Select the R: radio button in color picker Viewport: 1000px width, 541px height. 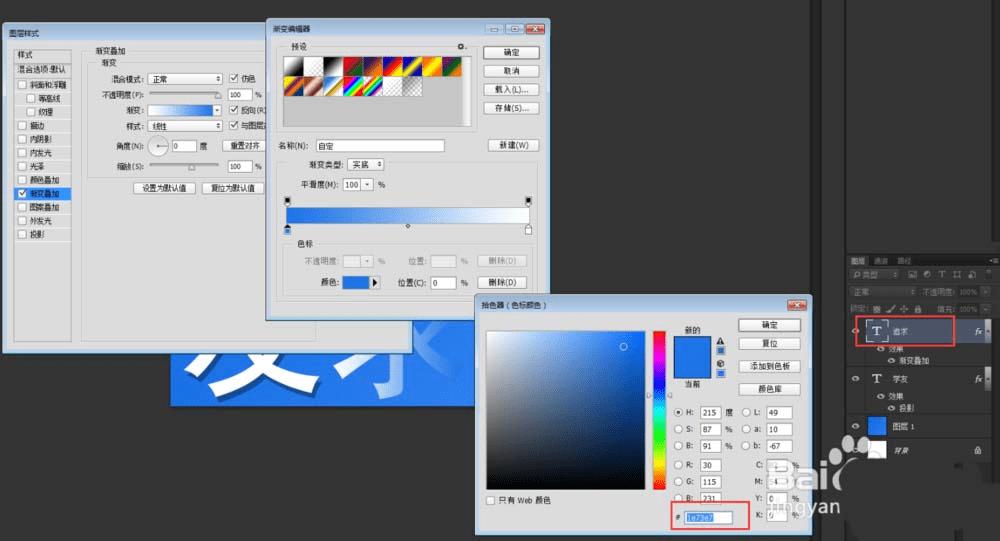pyautogui.click(x=678, y=465)
